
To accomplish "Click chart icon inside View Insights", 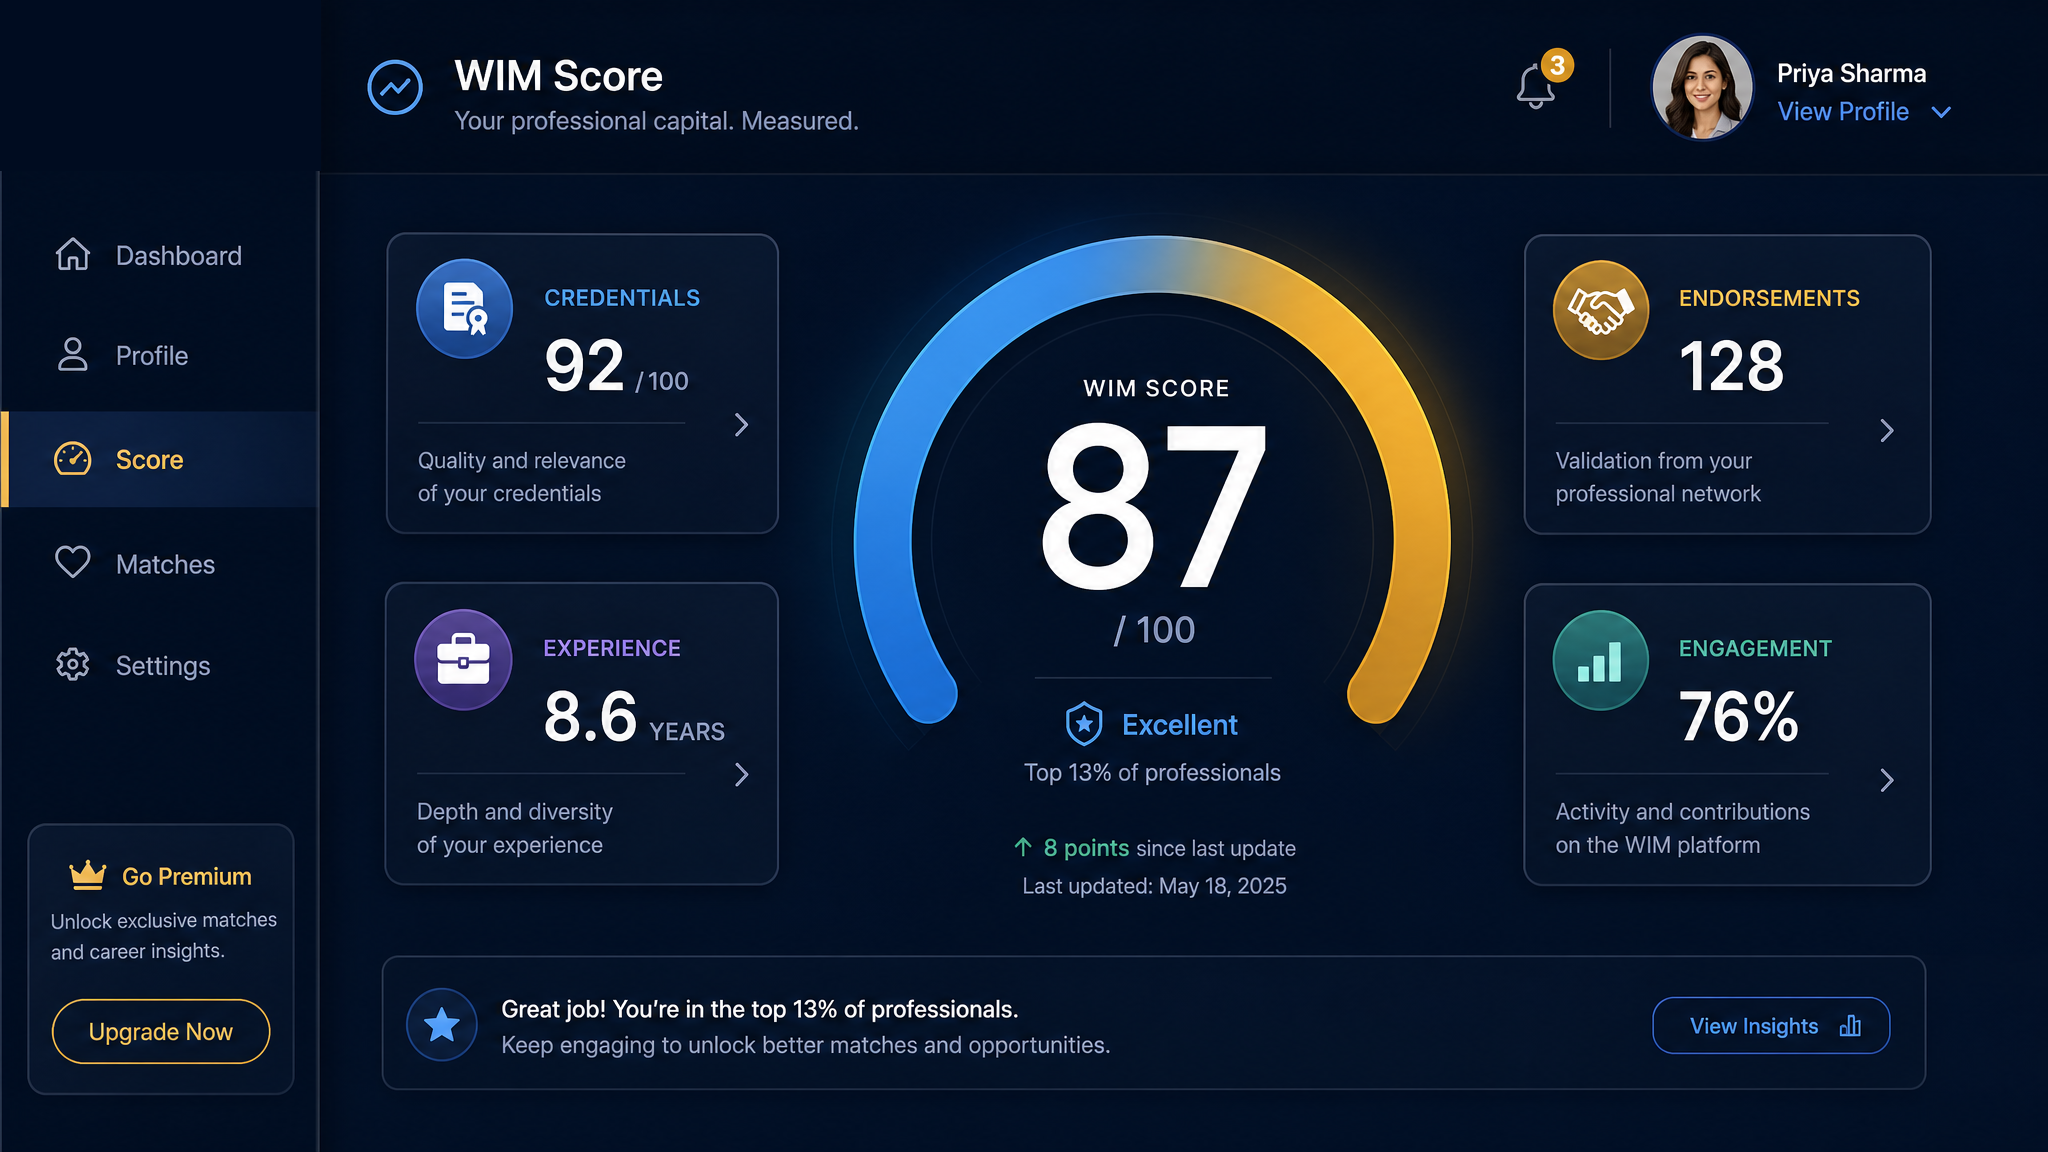I will [x=1850, y=1026].
